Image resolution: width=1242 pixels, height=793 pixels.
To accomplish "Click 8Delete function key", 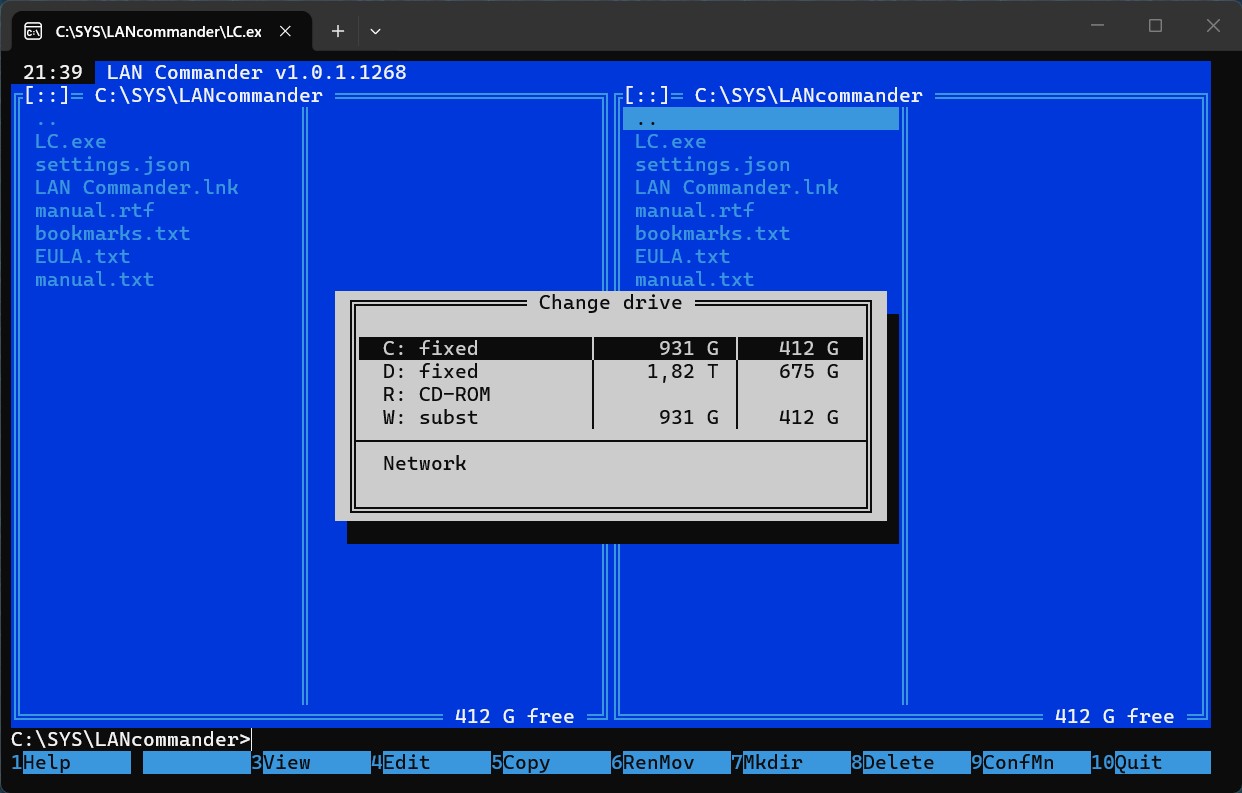I will tap(911, 762).
